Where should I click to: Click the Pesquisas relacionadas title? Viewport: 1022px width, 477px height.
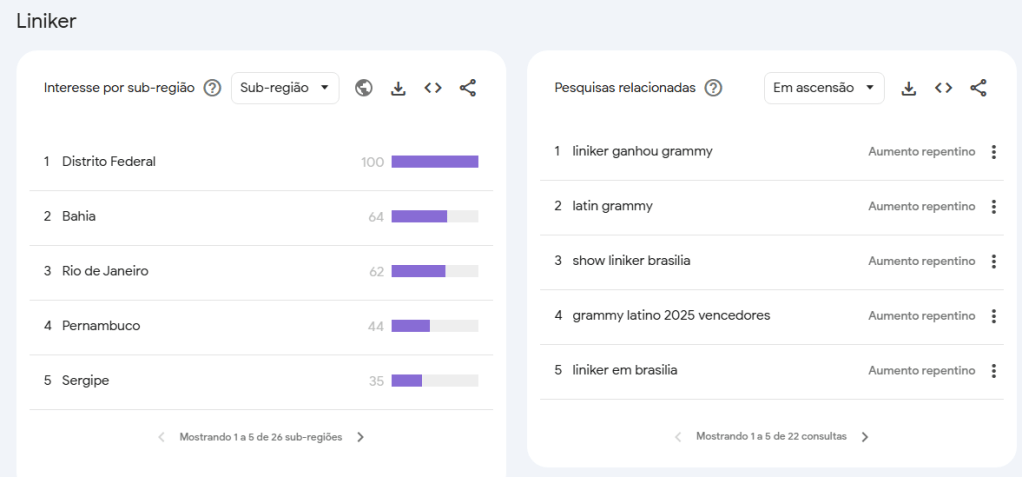pos(624,88)
